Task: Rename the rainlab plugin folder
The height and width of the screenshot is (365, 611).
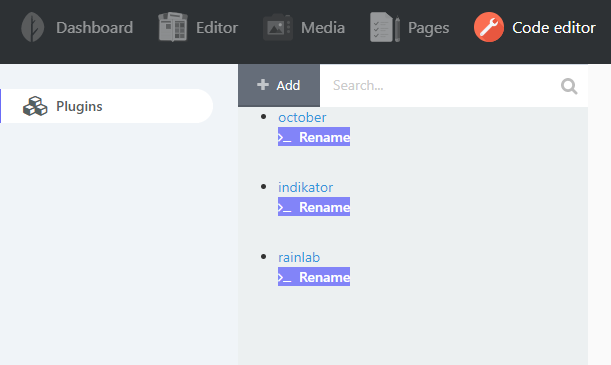Action: (314, 277)
